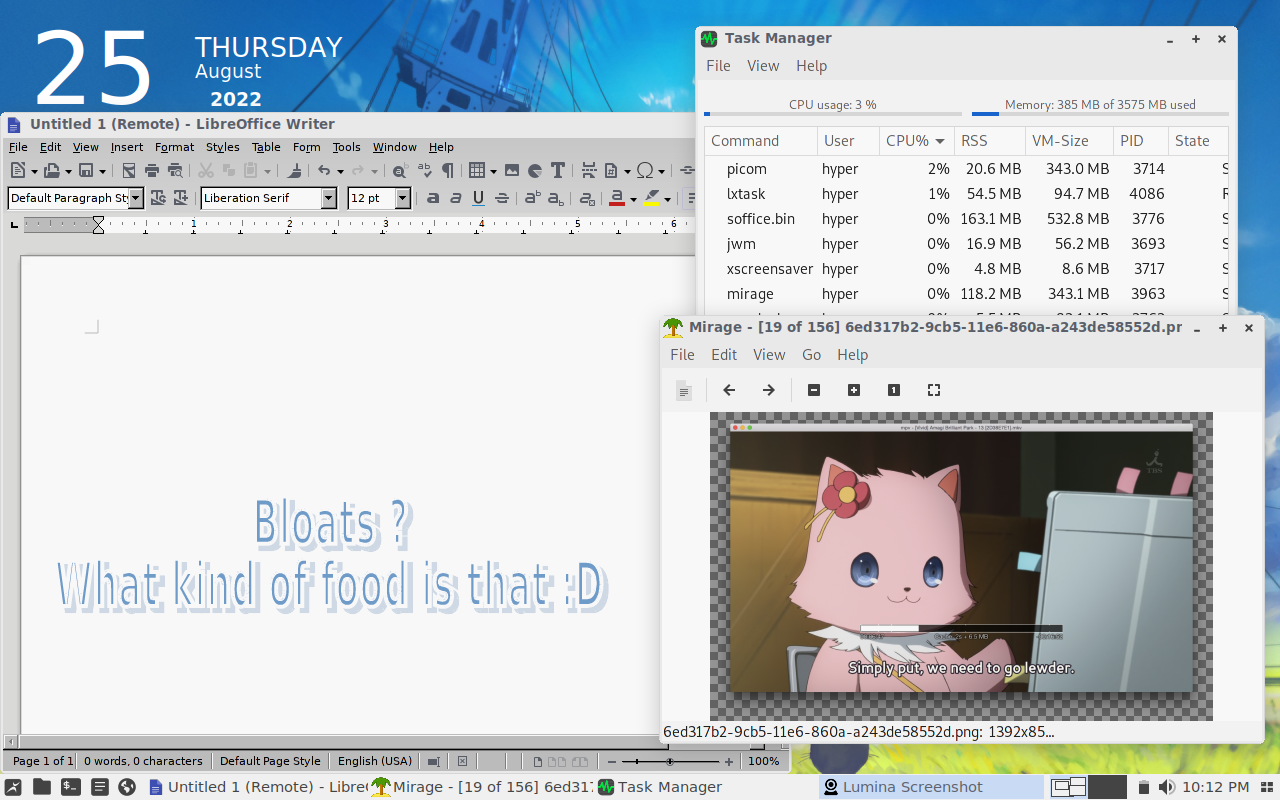Click Mirage zoom in icon
The image size is (1280, 800).
pos(854,390)
